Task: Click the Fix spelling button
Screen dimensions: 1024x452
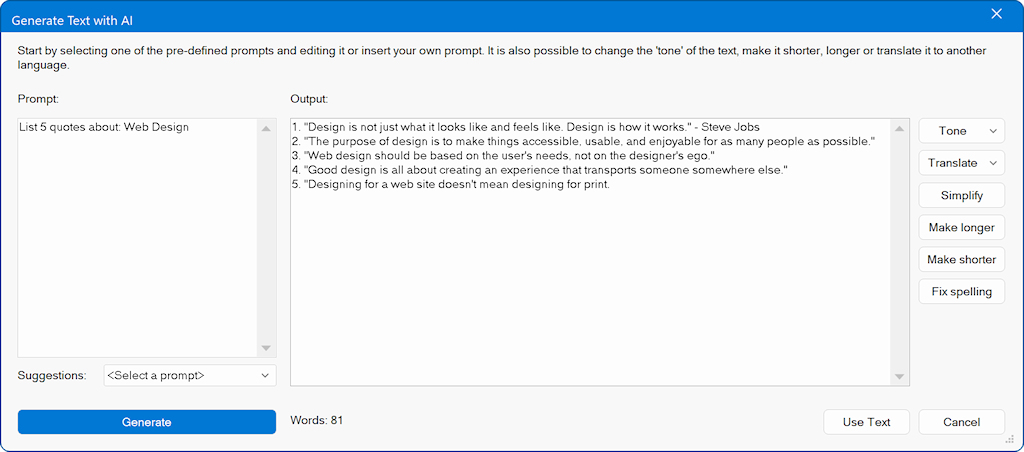Action: 961,291
